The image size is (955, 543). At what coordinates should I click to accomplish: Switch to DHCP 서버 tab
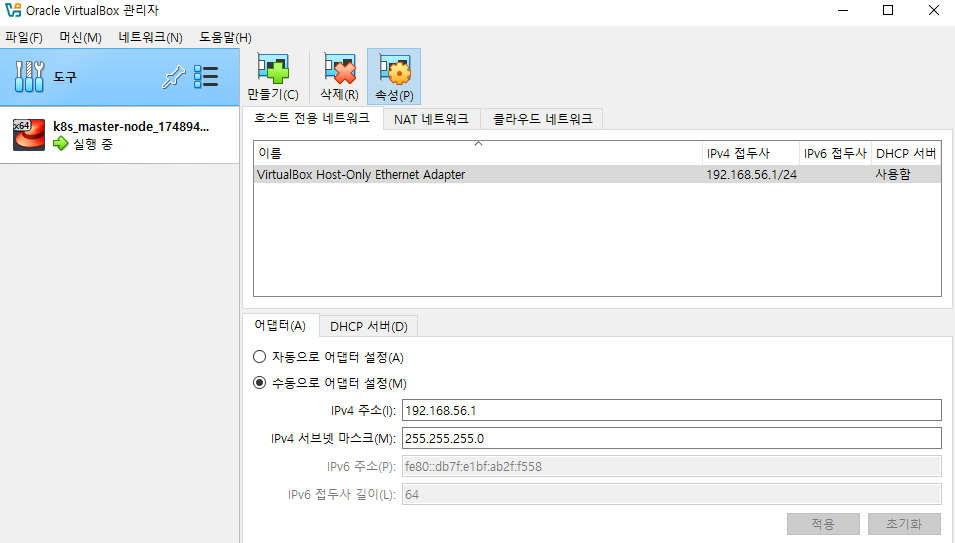tap(368, 327)
